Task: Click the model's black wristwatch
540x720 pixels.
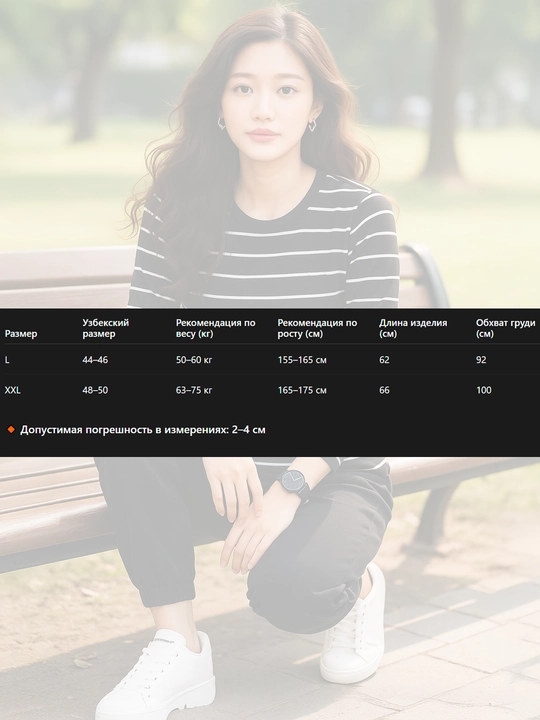Action: click(294, 485)
